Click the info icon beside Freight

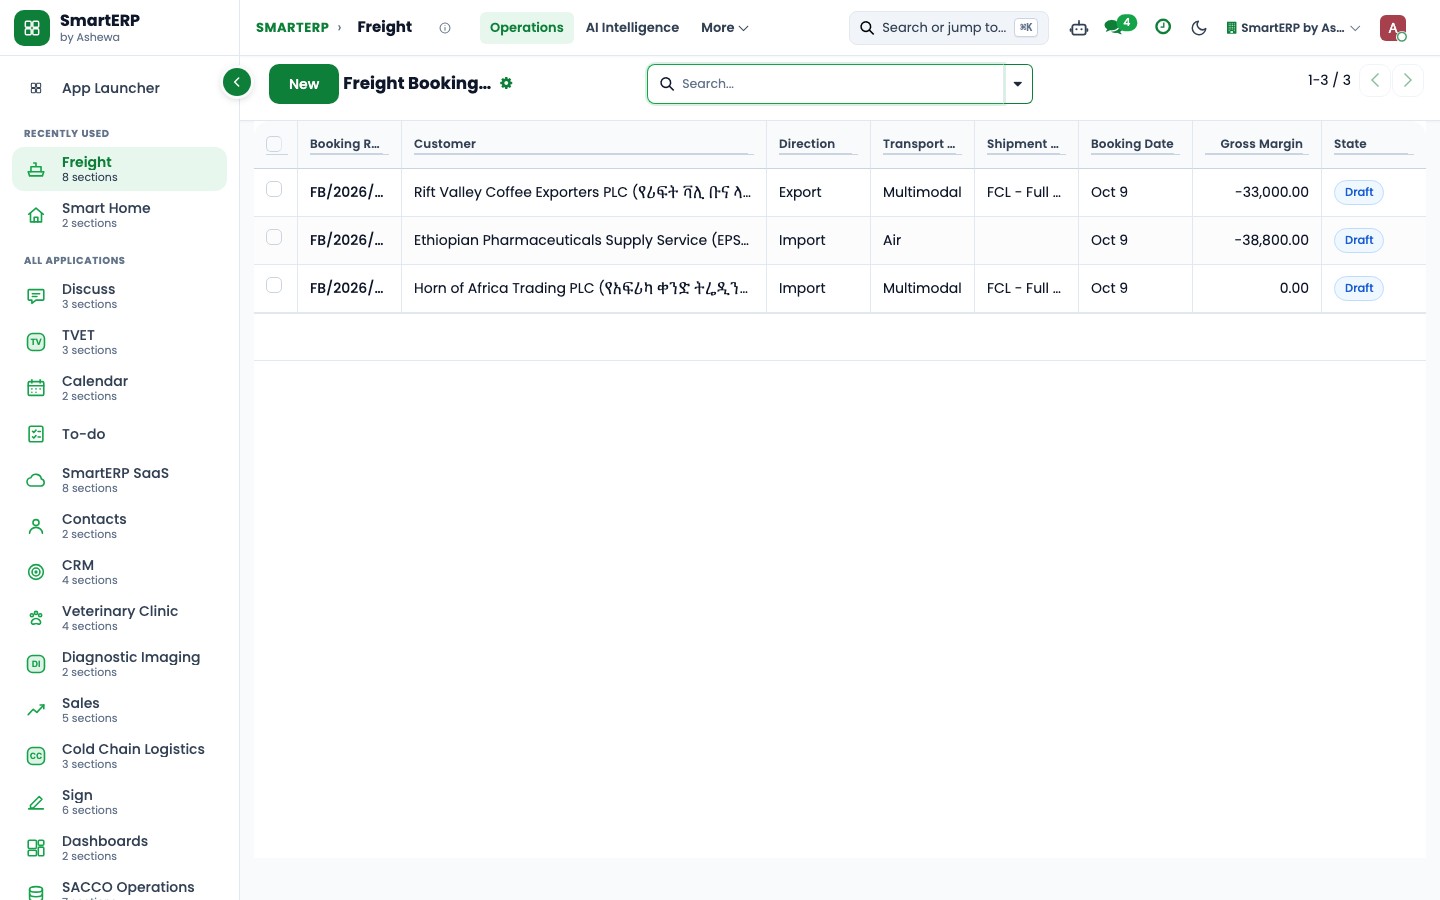click(x=445, y=28)
